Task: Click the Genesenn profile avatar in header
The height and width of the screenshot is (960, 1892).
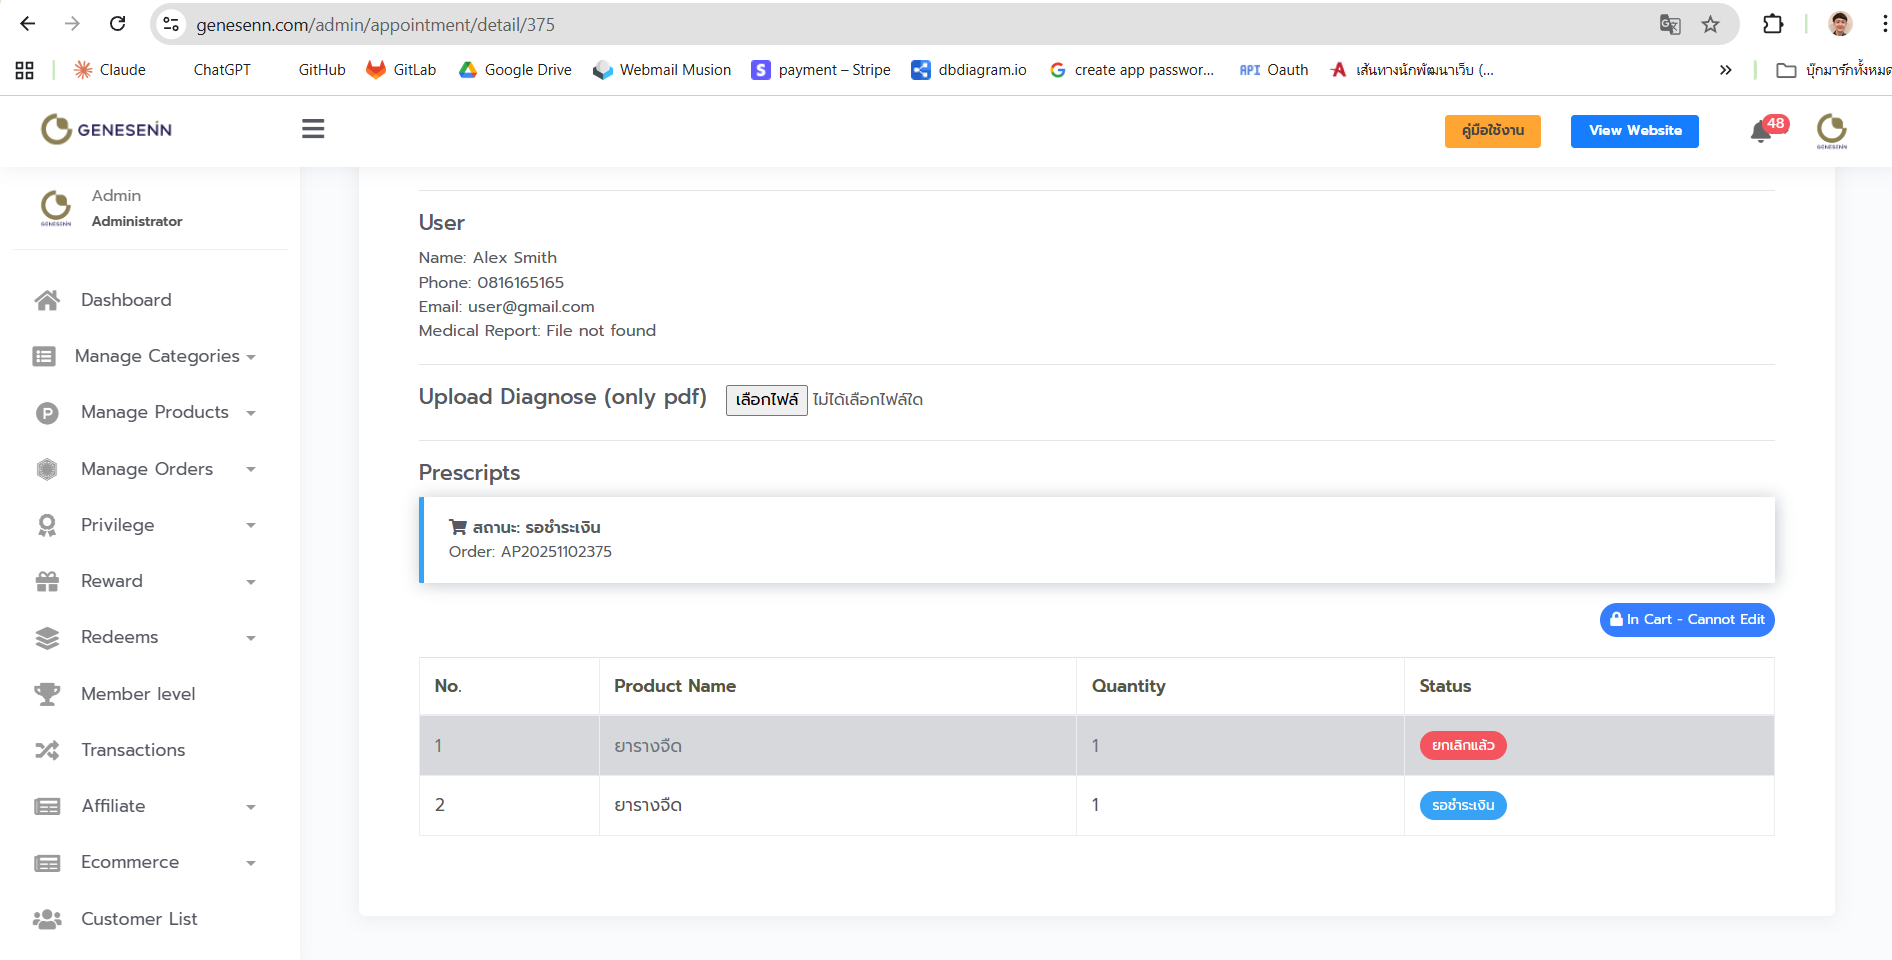Action: (x=1831, y=130)
